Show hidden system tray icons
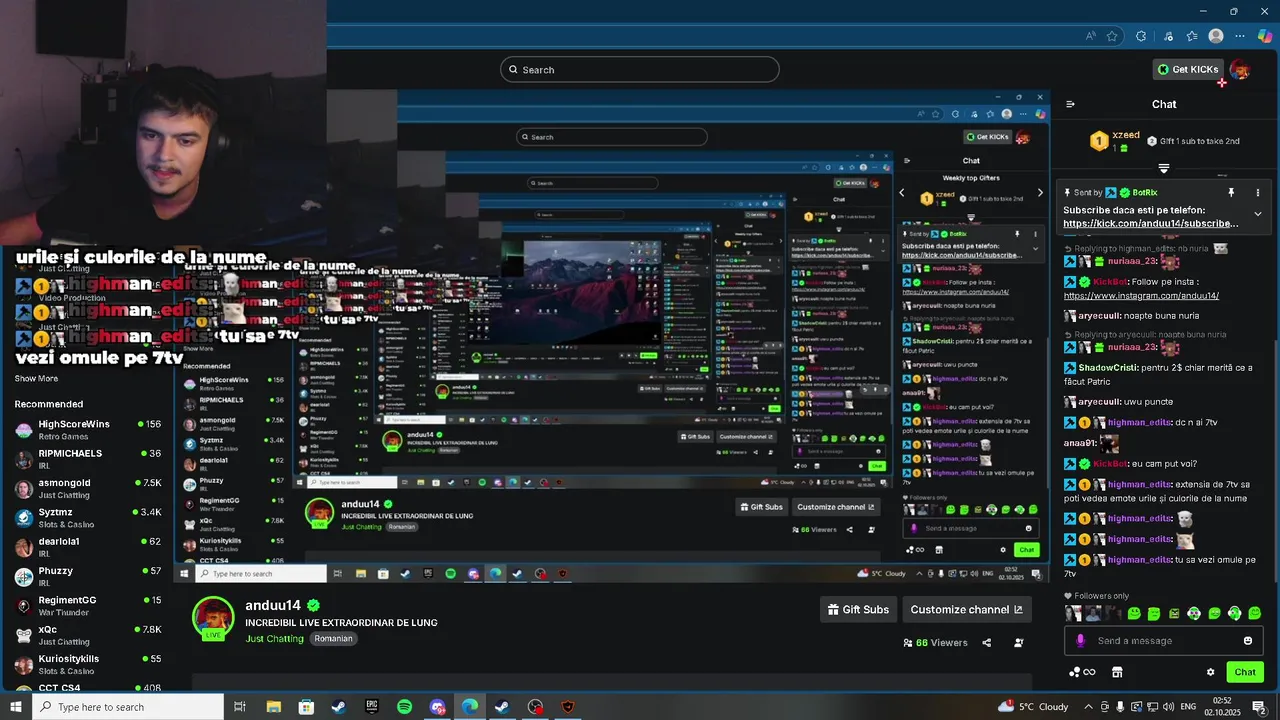The width and height of the screenshot is (1280, 720). tap(1088, 707)
